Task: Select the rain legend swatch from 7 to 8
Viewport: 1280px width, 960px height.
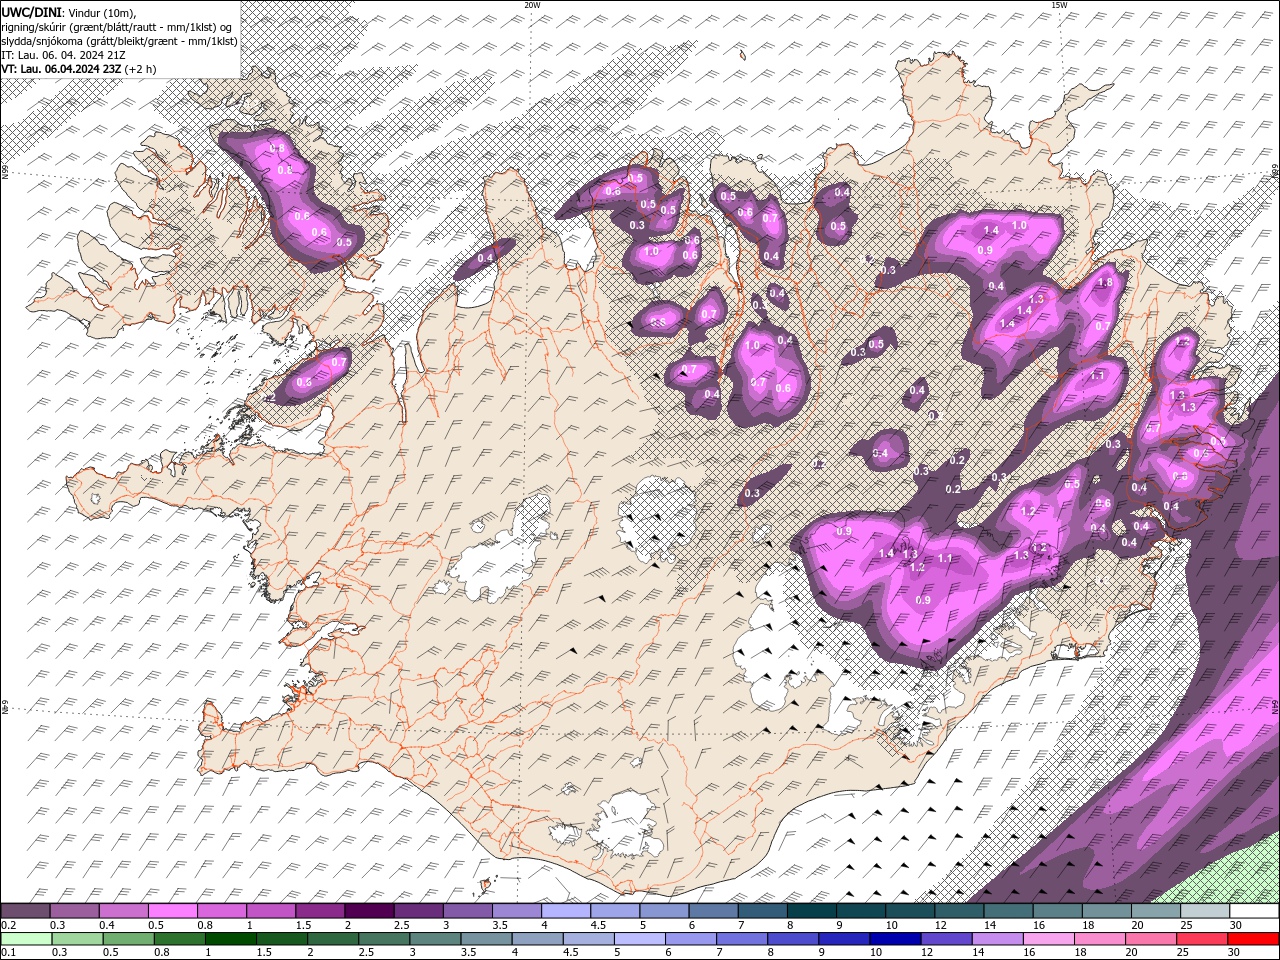Action: pyautogui.click(x=741, y=938)
